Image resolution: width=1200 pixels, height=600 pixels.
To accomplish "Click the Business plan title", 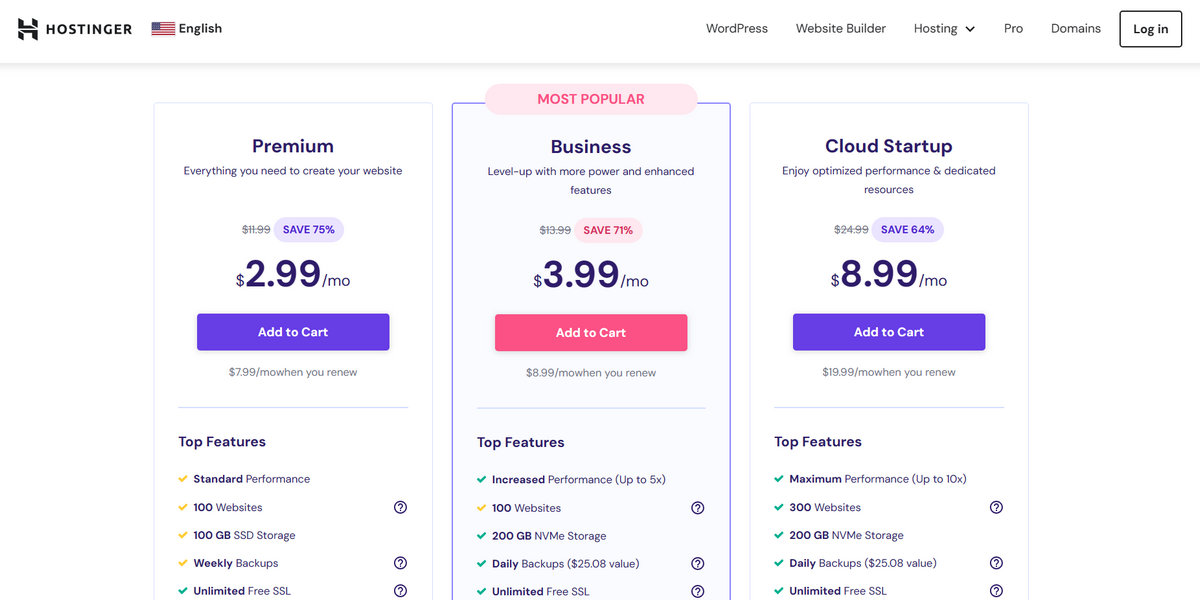I will point(591,147).
